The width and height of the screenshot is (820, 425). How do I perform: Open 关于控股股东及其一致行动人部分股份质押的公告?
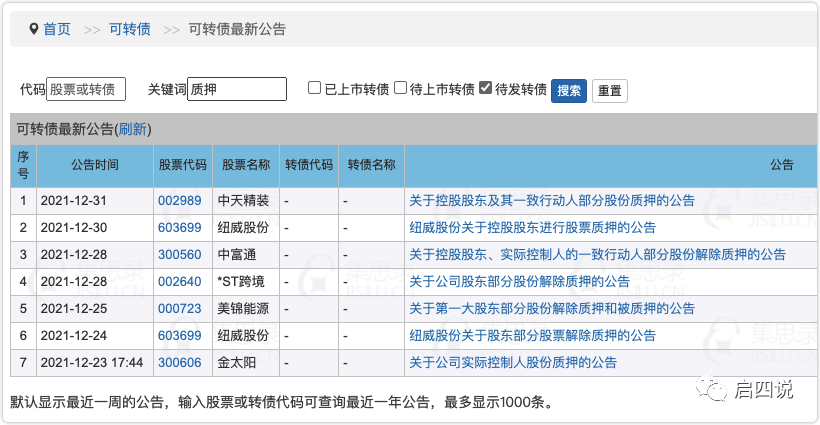552,201
